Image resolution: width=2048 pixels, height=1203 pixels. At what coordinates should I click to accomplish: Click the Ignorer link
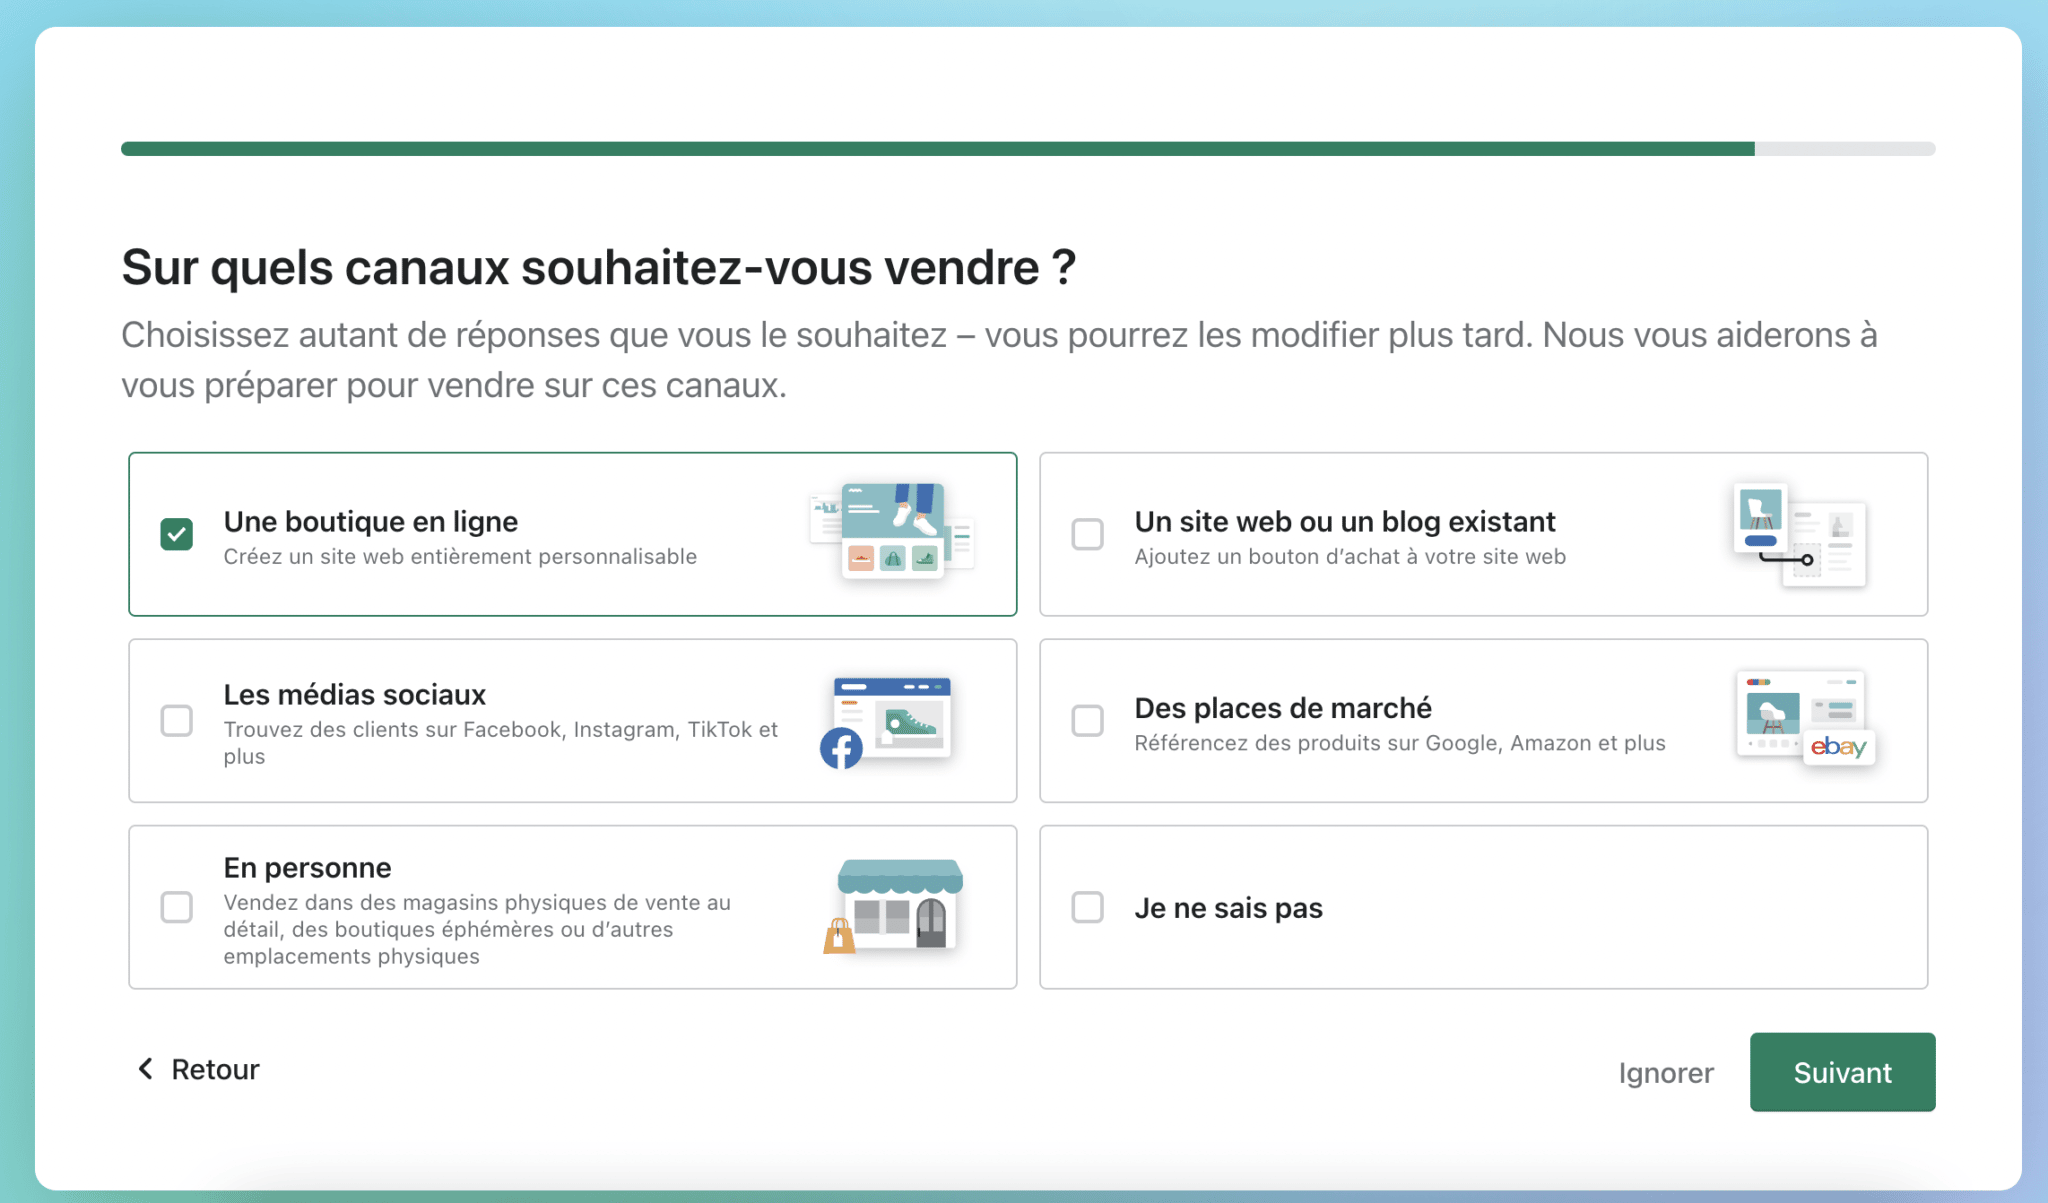[1665, 1073]
